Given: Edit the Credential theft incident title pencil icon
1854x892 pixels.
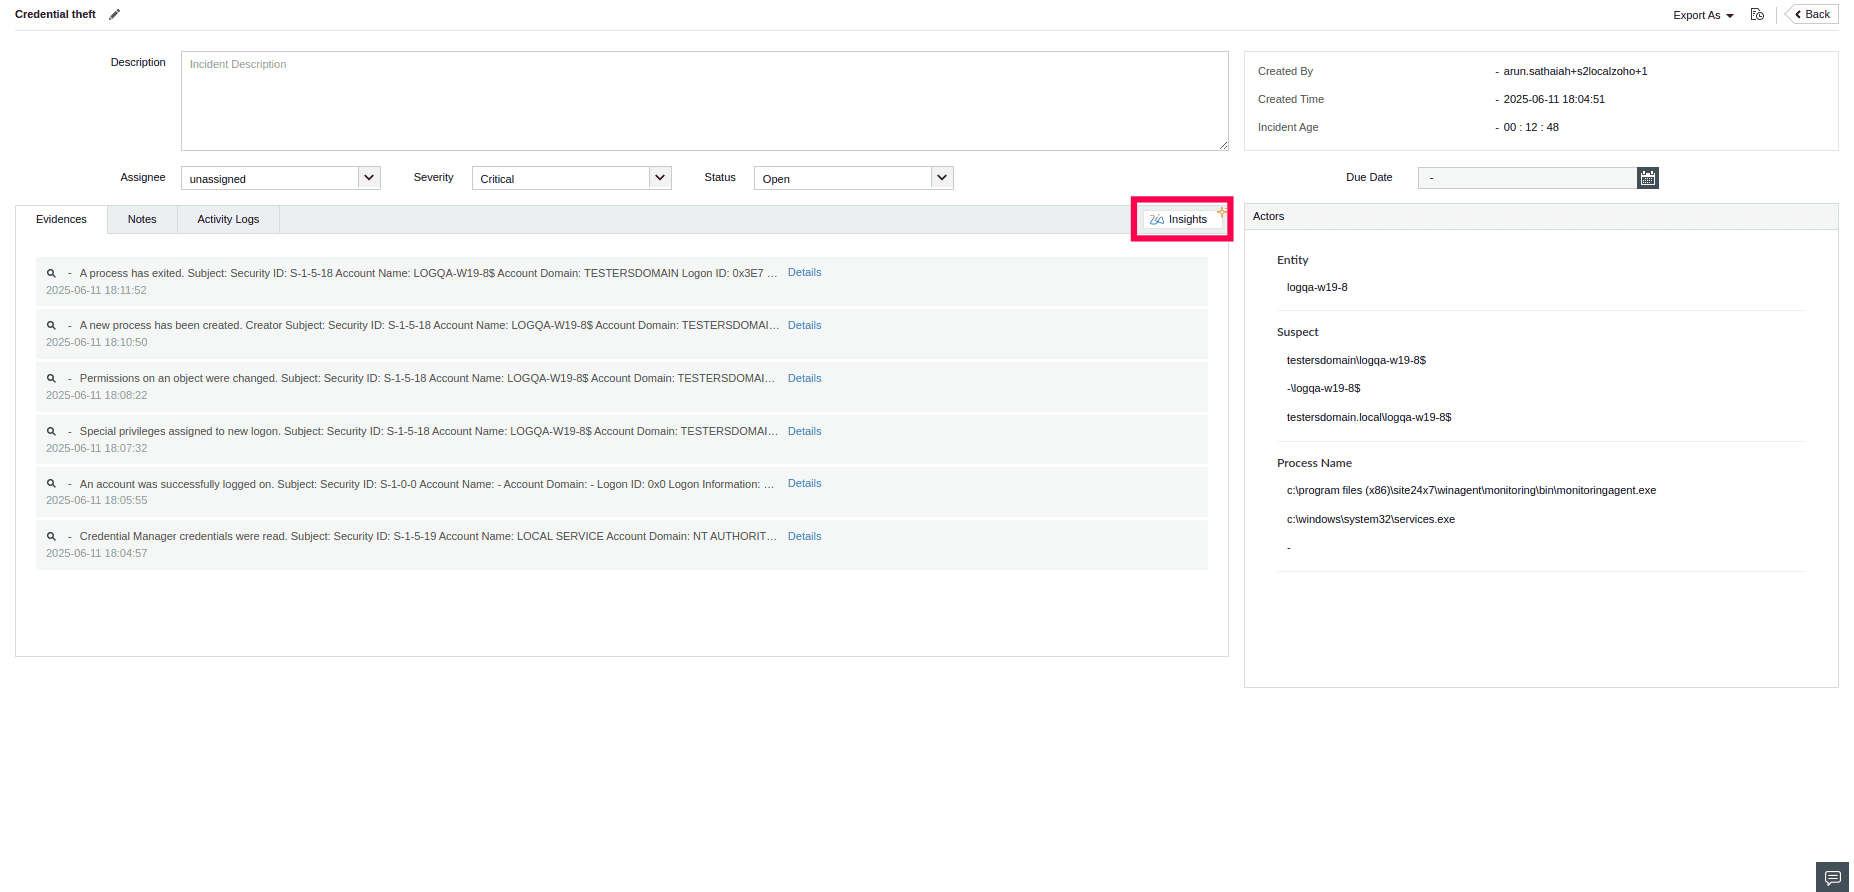Looking at the screenshot, I should point(114,14).
